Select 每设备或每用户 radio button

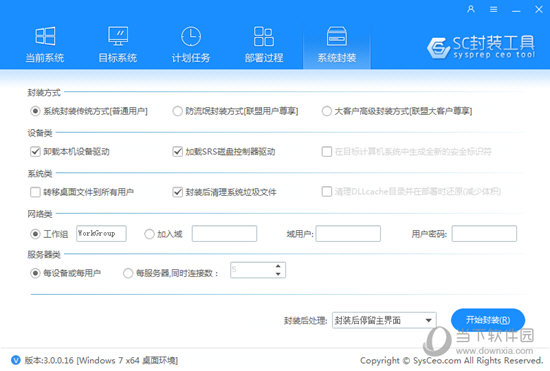35,273
